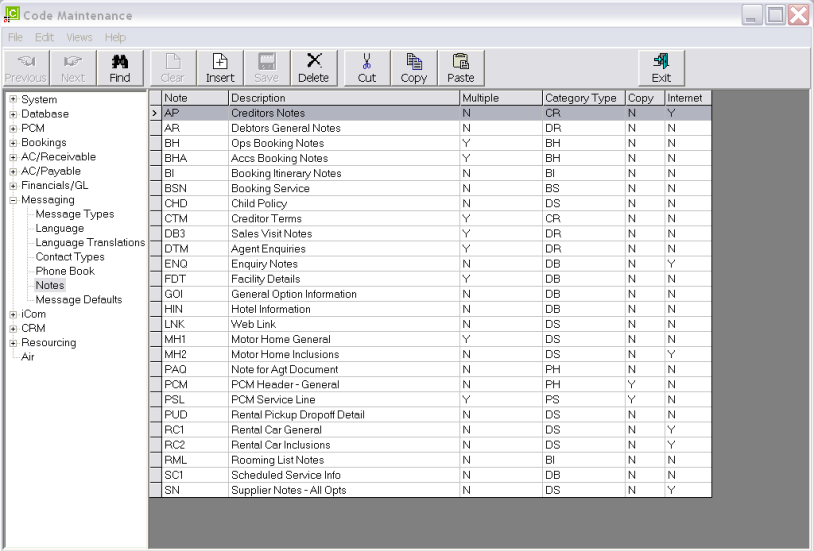The image size is (814, 551).
Task: Click the Previous toolbar button
Action: coord(26,68)
